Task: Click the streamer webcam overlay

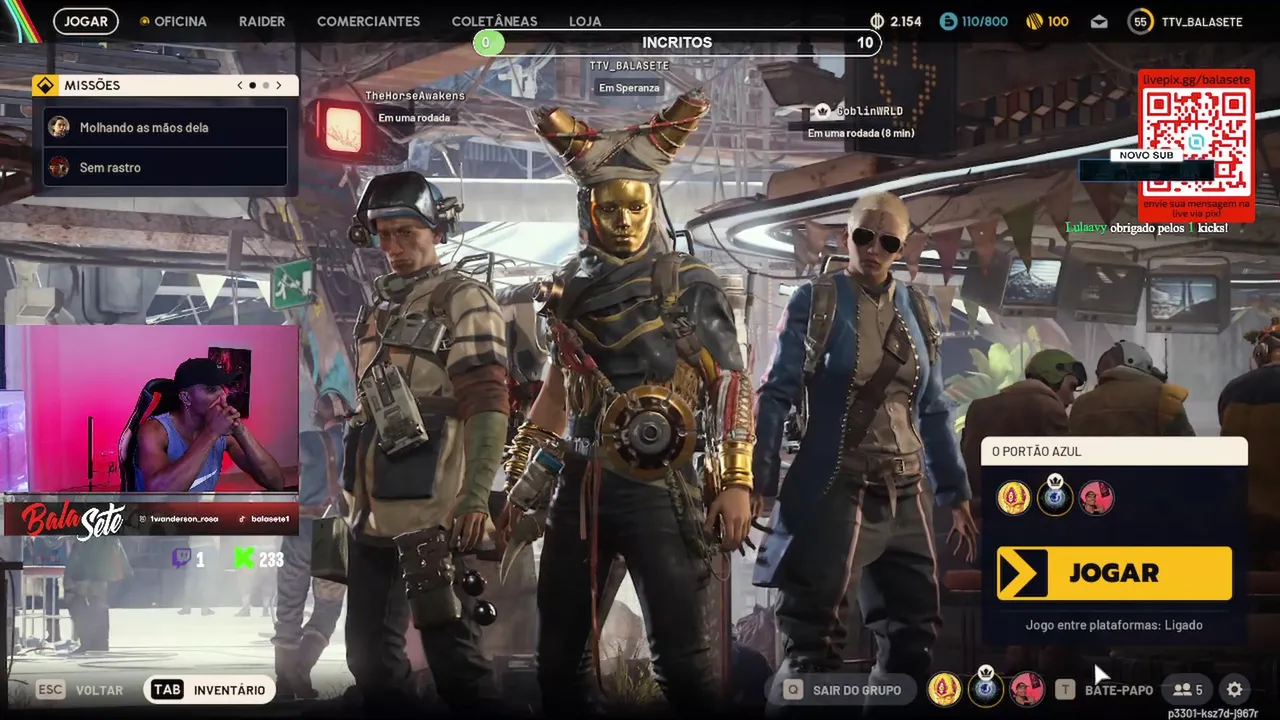Action: click(x=150, y=410)
